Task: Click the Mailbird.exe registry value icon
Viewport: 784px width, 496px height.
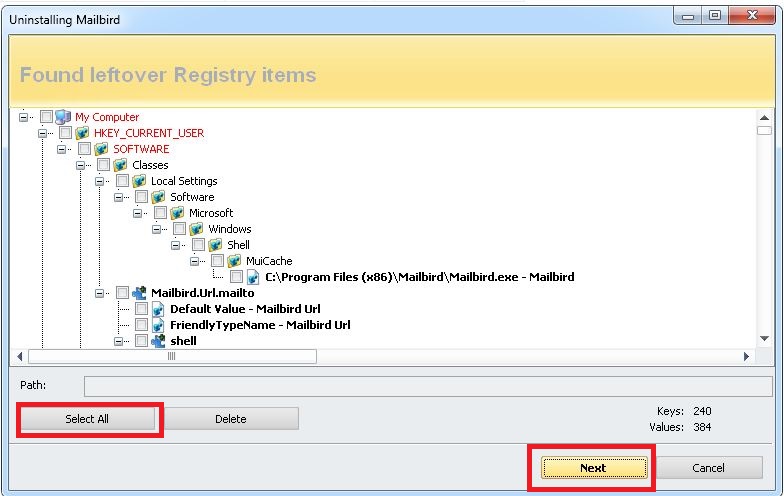Action: click(x=253, y=277)
